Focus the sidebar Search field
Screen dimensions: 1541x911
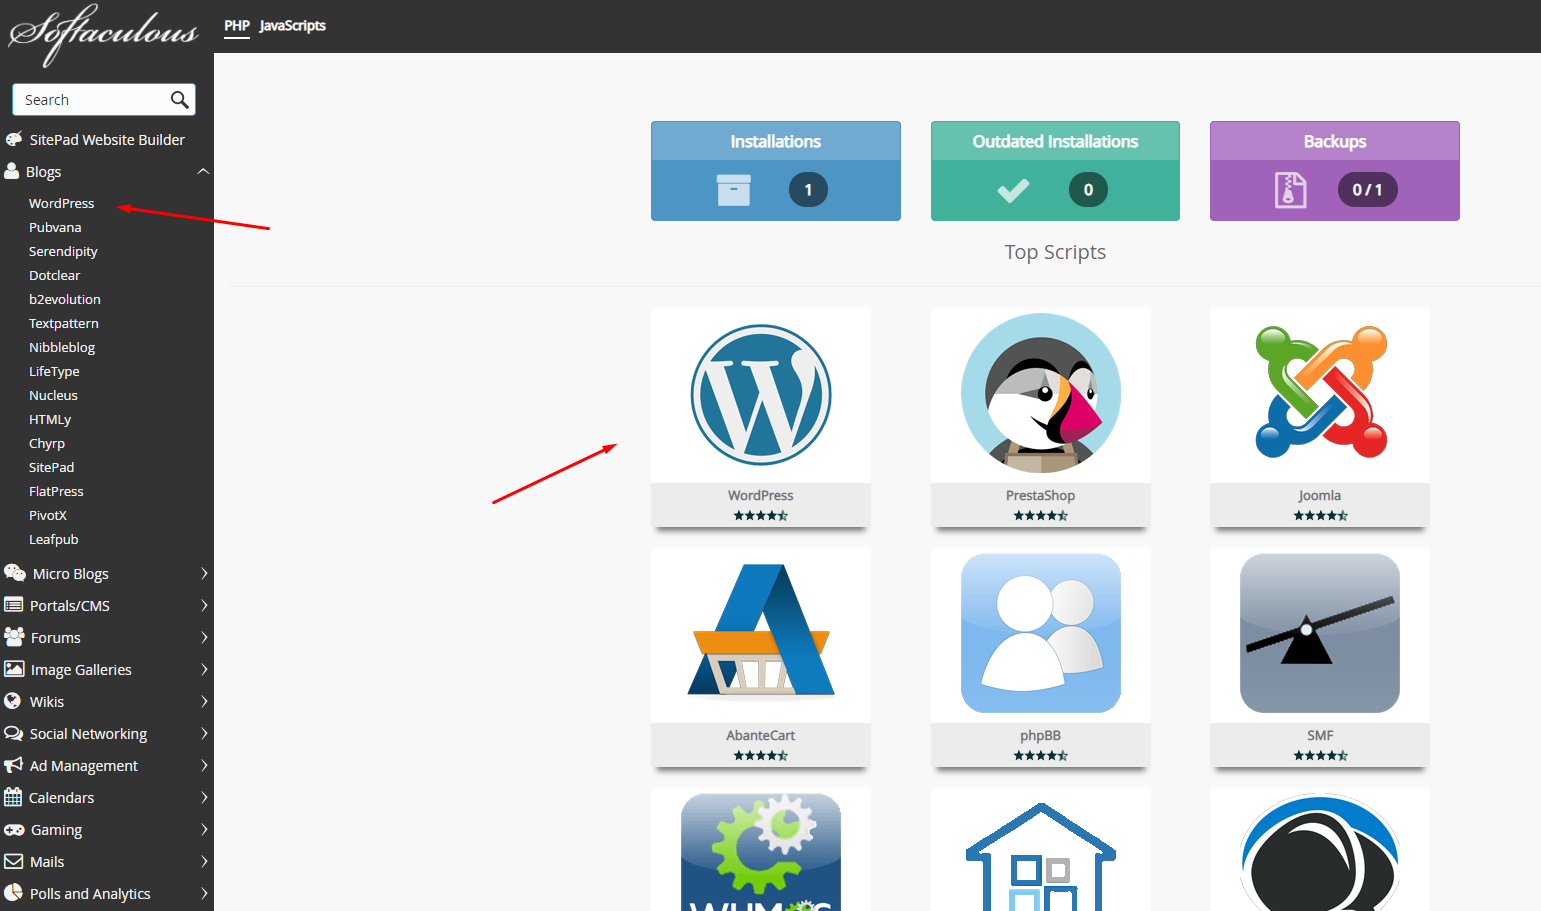pyautogui.click(x=90, y=100)
